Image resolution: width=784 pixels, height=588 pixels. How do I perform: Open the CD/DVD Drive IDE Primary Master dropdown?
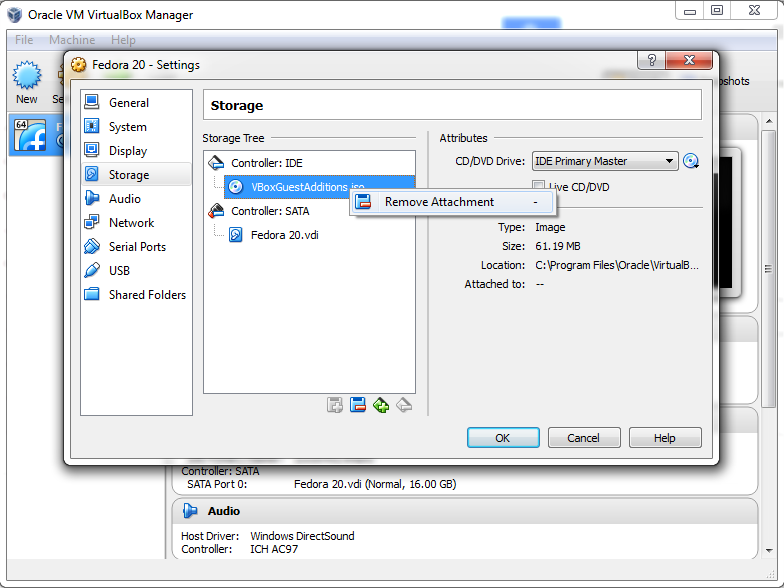[x=605, y=161]
